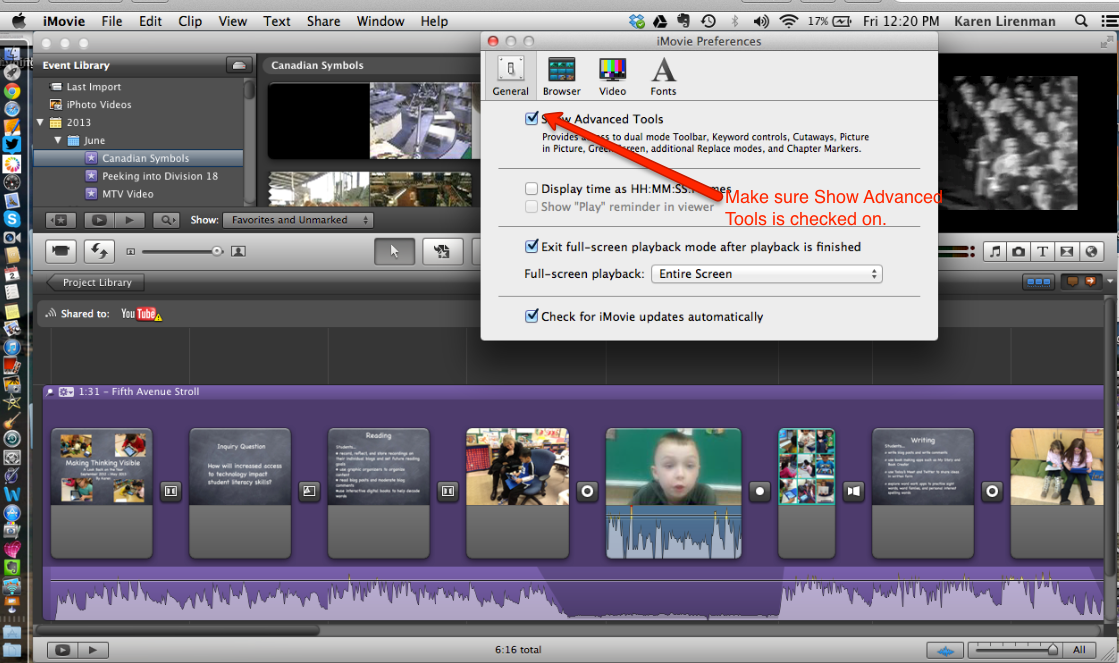This screenshot has height=663, width=1119.
Task: Open the Share menu
Action: (x=323, y=21)
